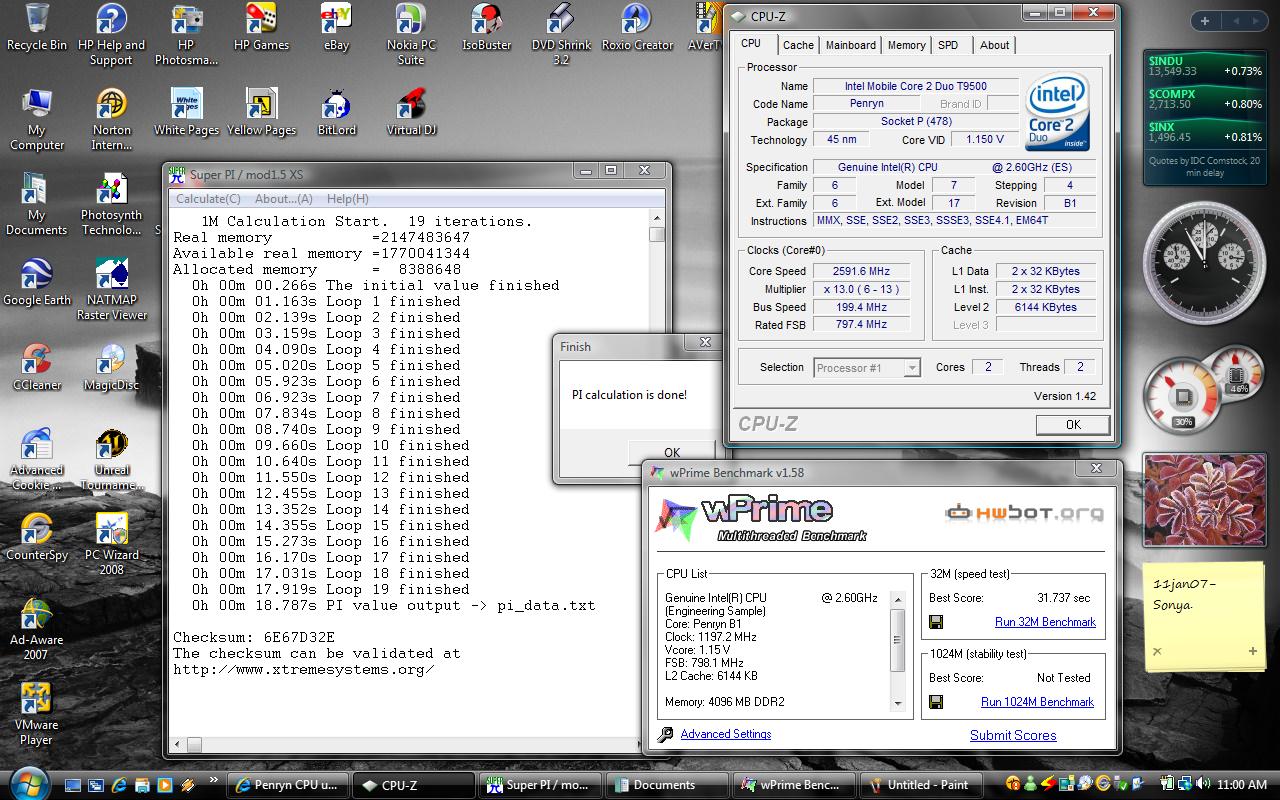Viewport: 1280px width, 800px height.
Task: Open the Processor #1 selection dropdown
Action: point(867,368)
